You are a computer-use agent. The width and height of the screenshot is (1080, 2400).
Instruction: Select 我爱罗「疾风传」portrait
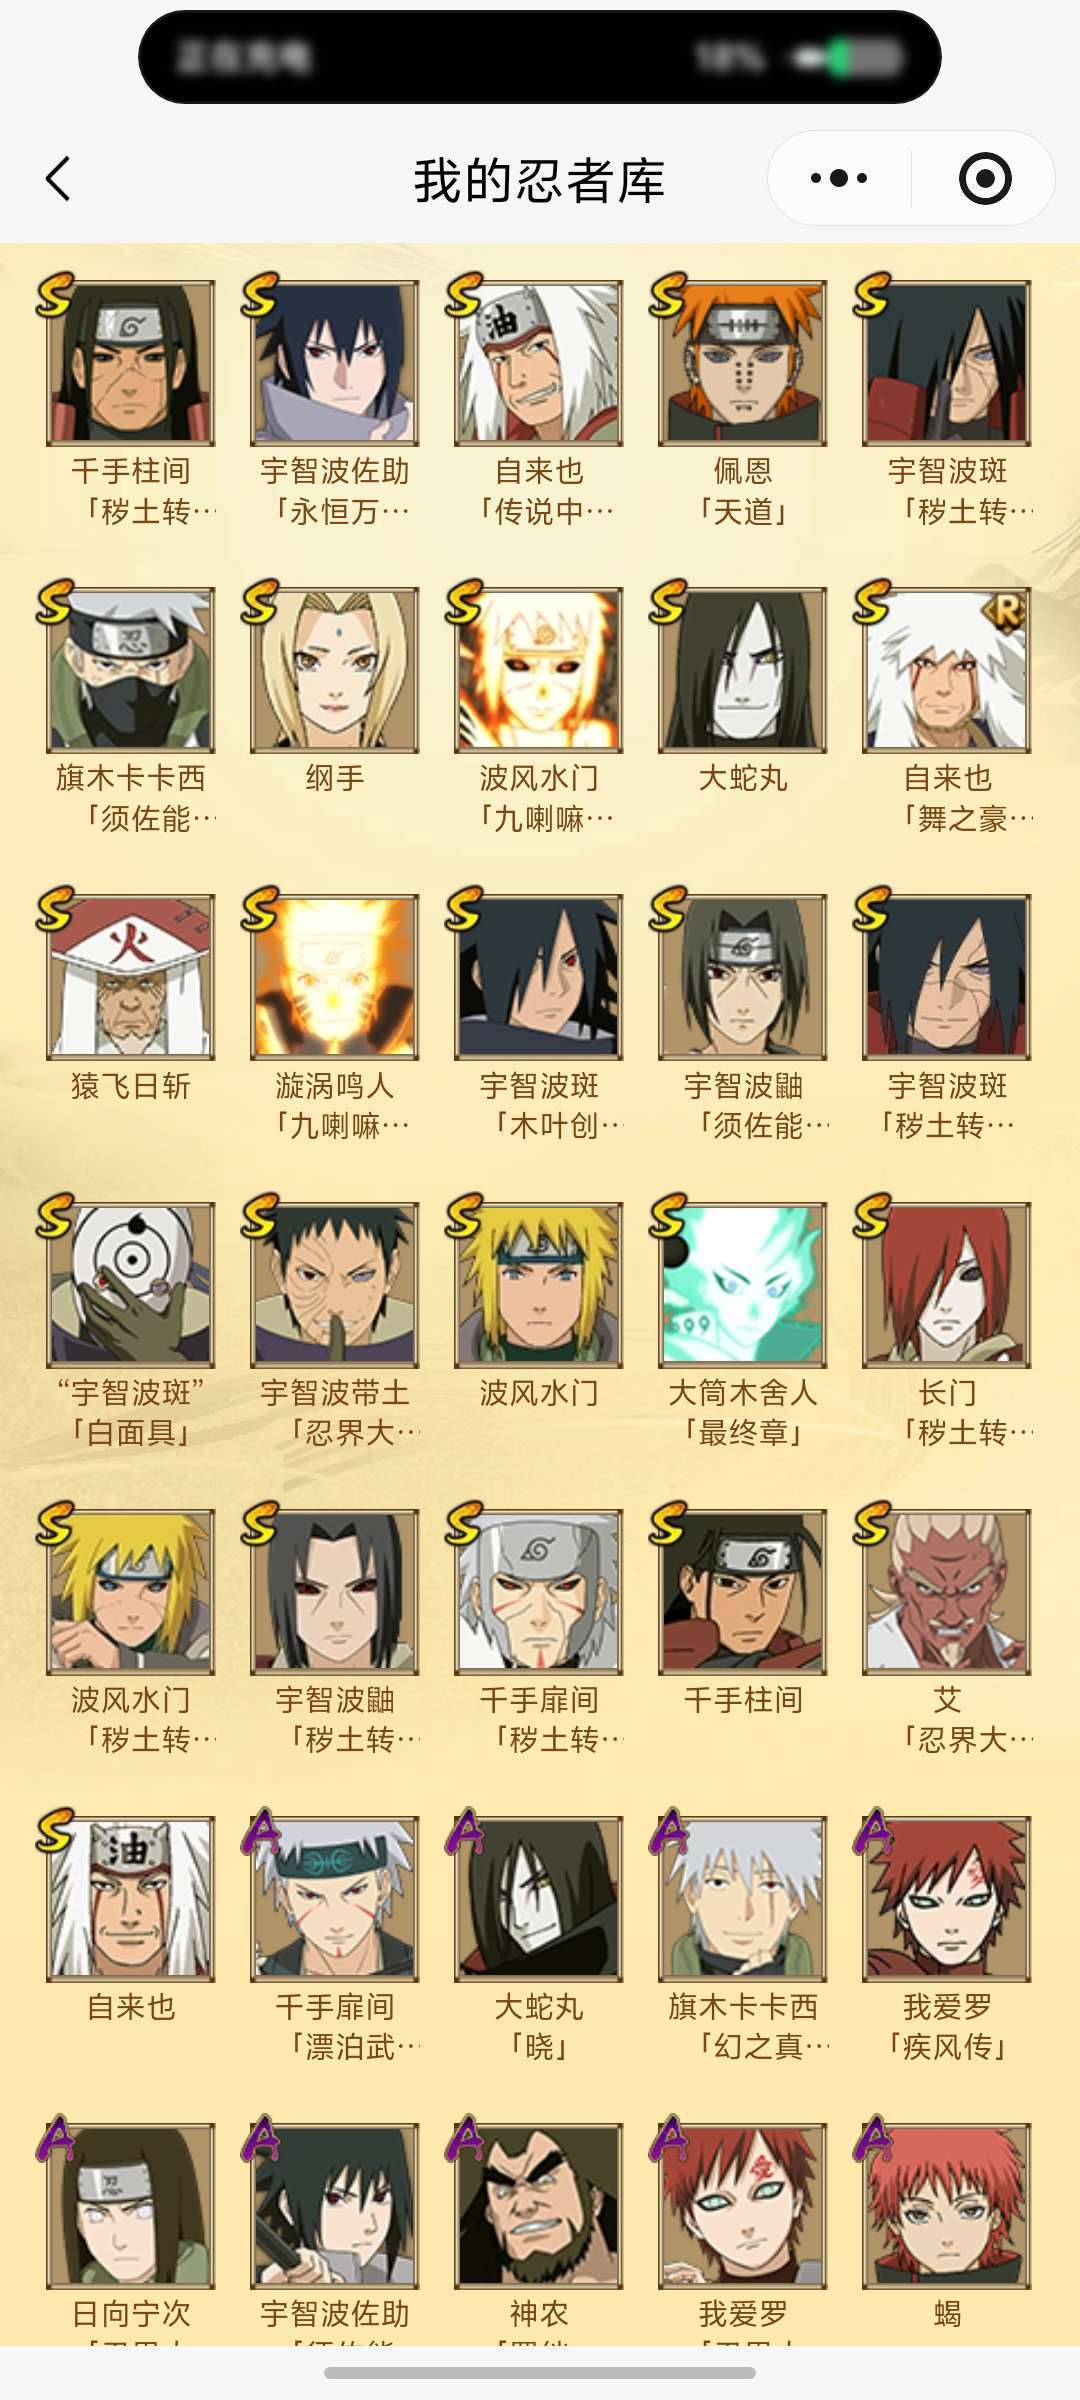tap(947, 1899)
